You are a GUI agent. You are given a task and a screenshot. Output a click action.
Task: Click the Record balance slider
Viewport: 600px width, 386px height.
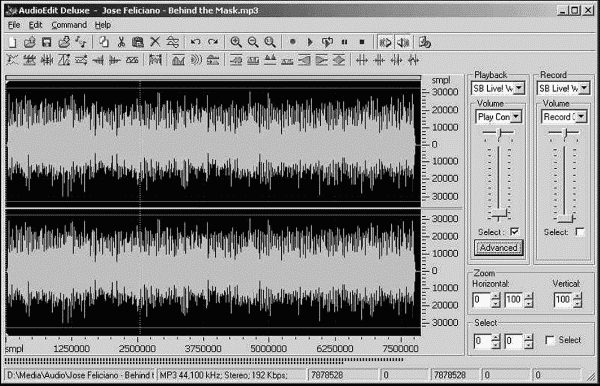tap(564, 133)
